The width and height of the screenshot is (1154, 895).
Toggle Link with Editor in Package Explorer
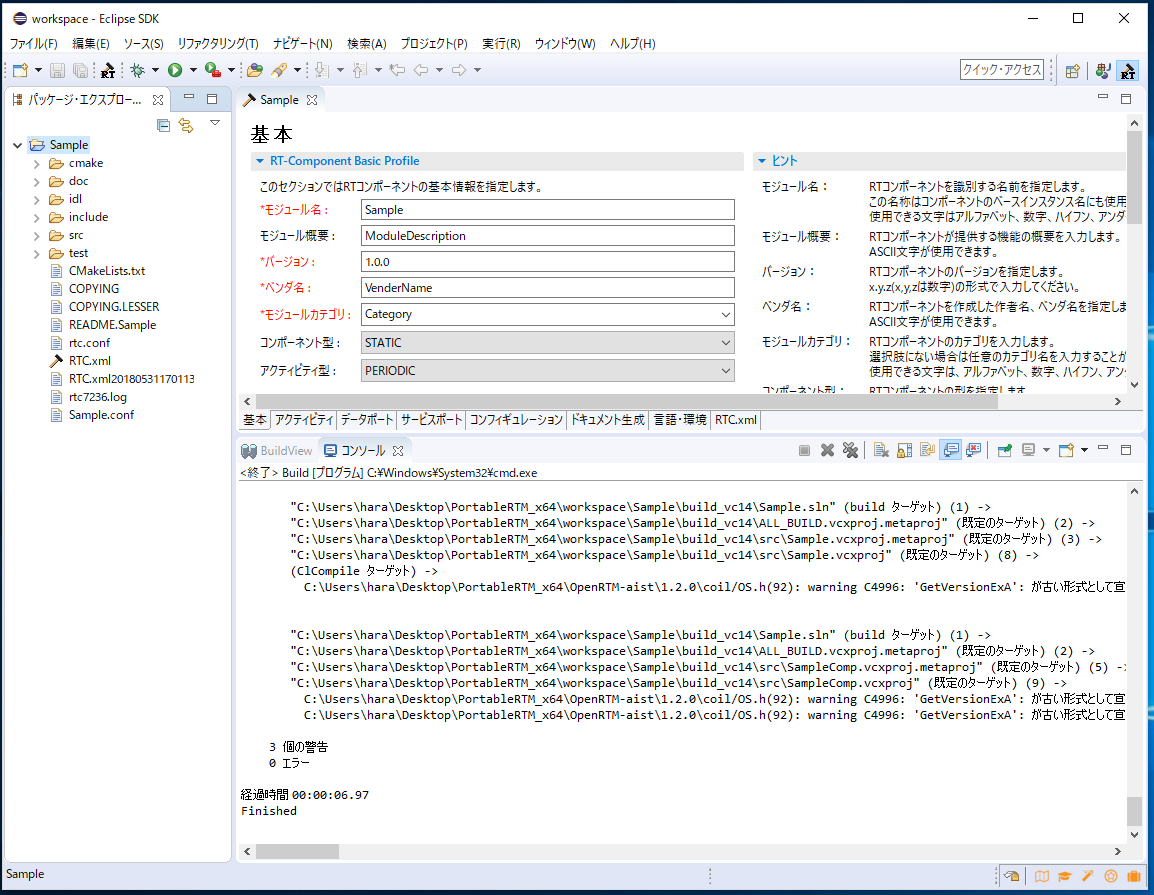186,126
